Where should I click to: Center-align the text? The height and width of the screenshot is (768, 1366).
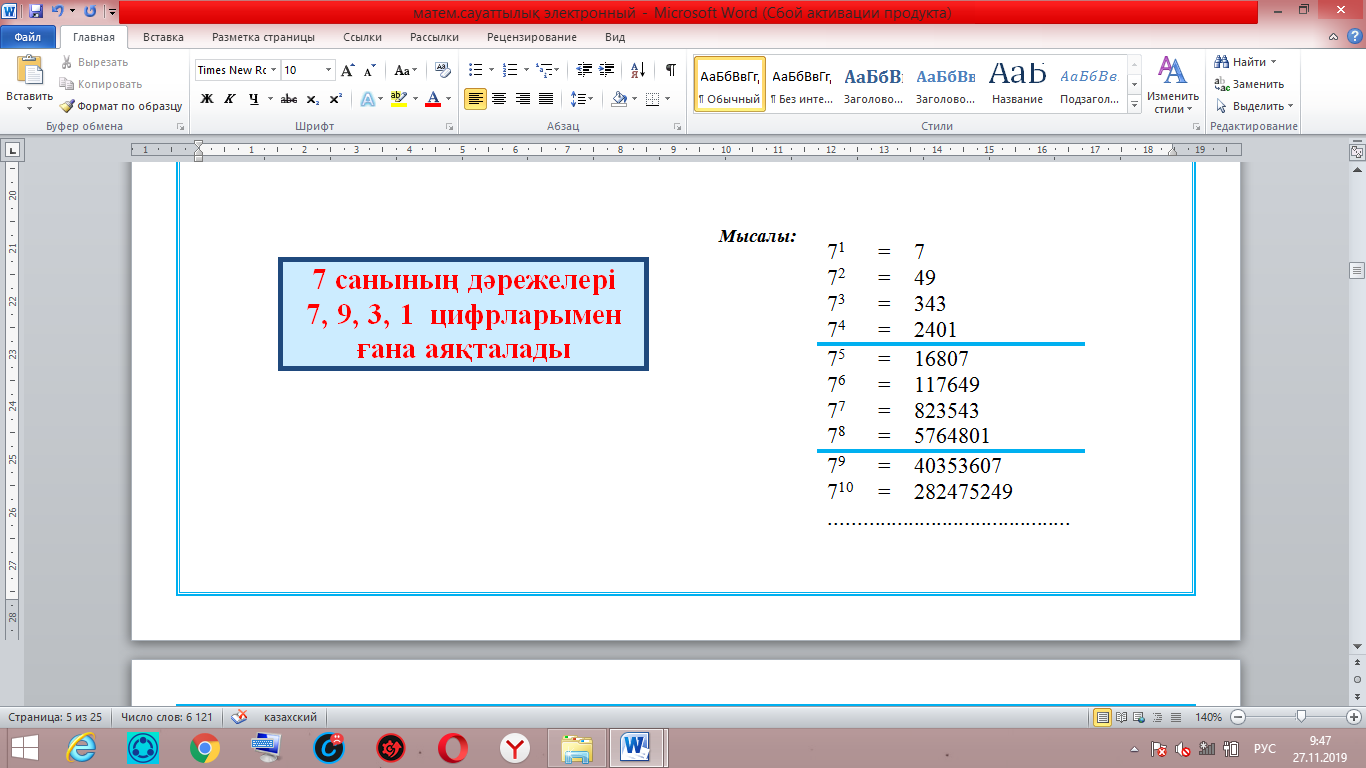click(x=499, y=99)
